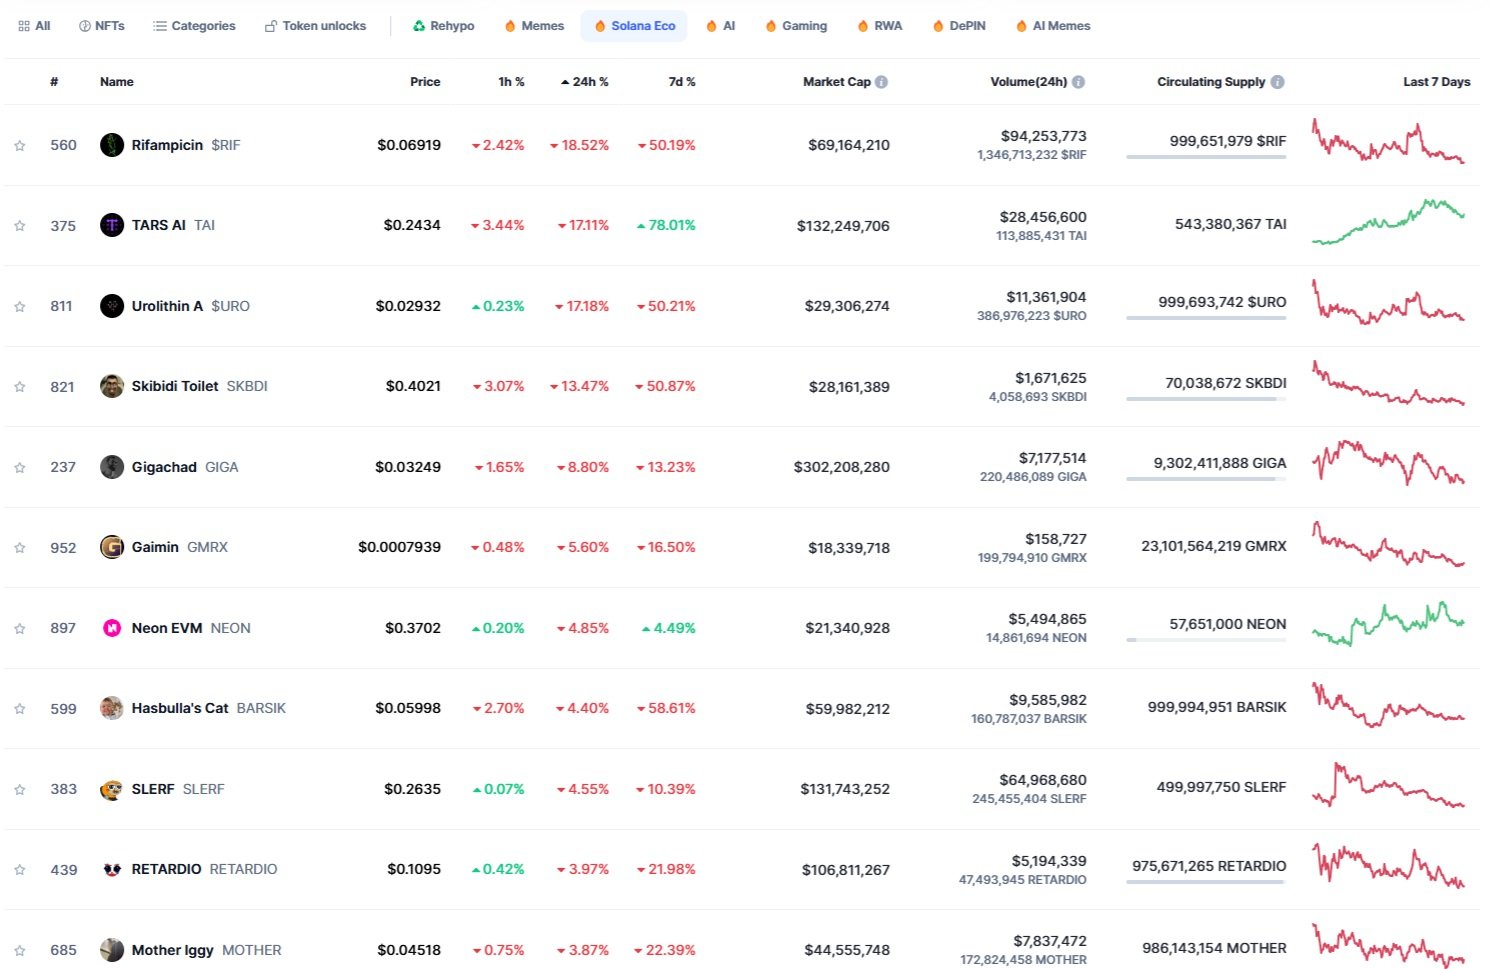This screenshot has height=969, width=1504.
Task: Star Mother Iggy row
Action: [x=20, y=951]
